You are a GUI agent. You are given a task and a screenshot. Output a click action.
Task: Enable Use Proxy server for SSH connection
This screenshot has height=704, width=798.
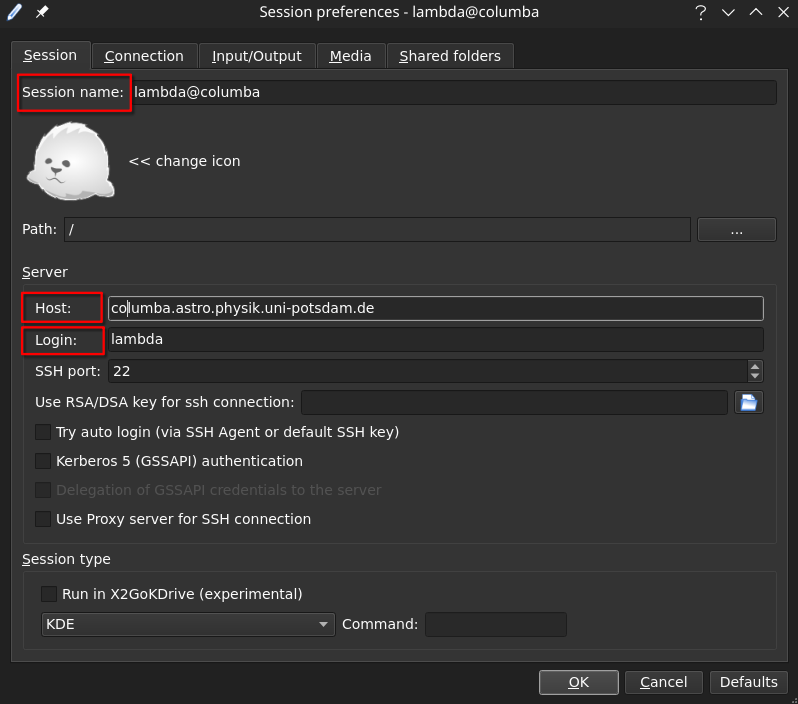click(x=43, y=519)
